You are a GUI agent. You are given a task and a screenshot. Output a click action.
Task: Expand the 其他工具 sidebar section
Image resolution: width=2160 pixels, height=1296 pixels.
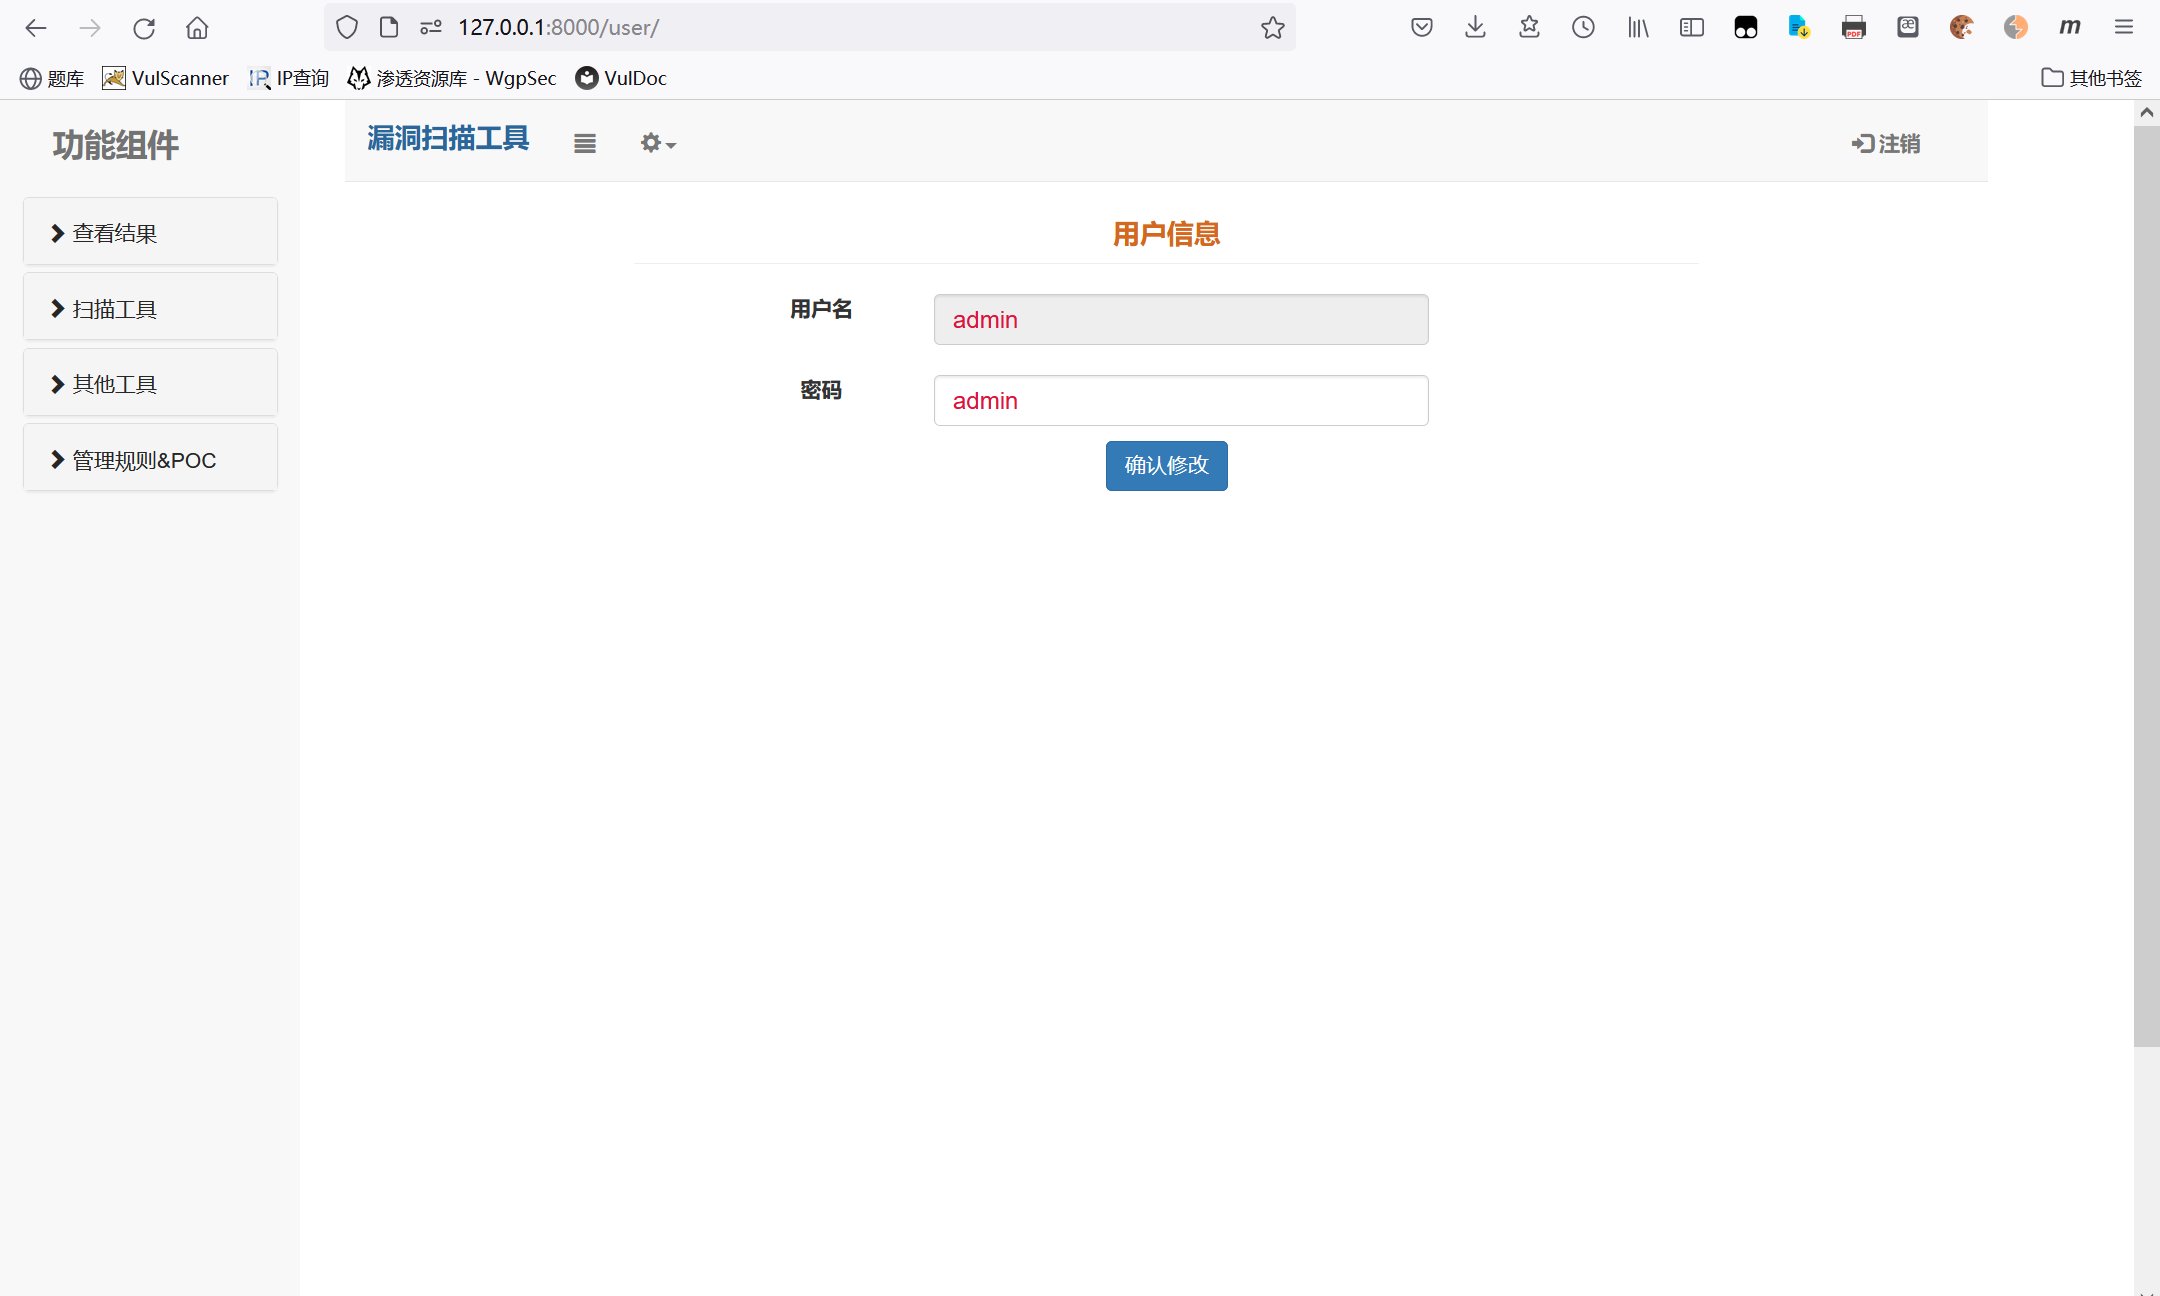(150, 384)
